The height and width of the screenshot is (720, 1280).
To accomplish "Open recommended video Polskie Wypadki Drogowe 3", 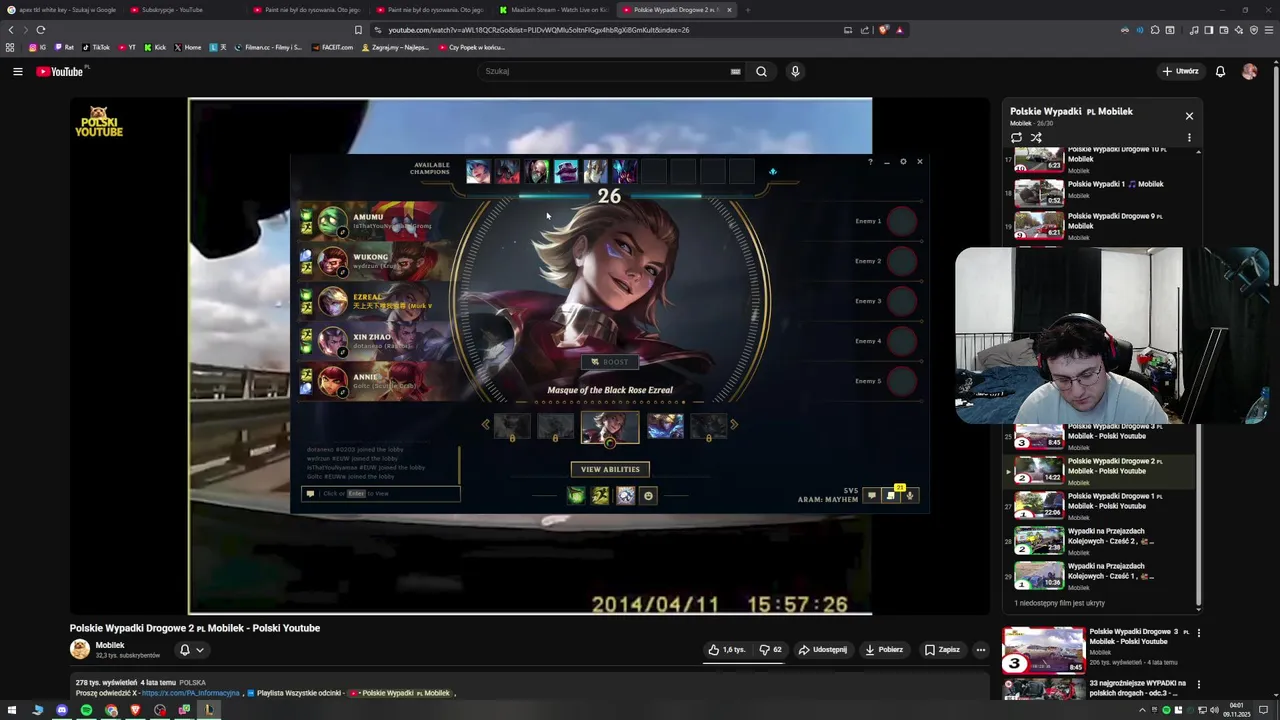I will [1043, 650].
